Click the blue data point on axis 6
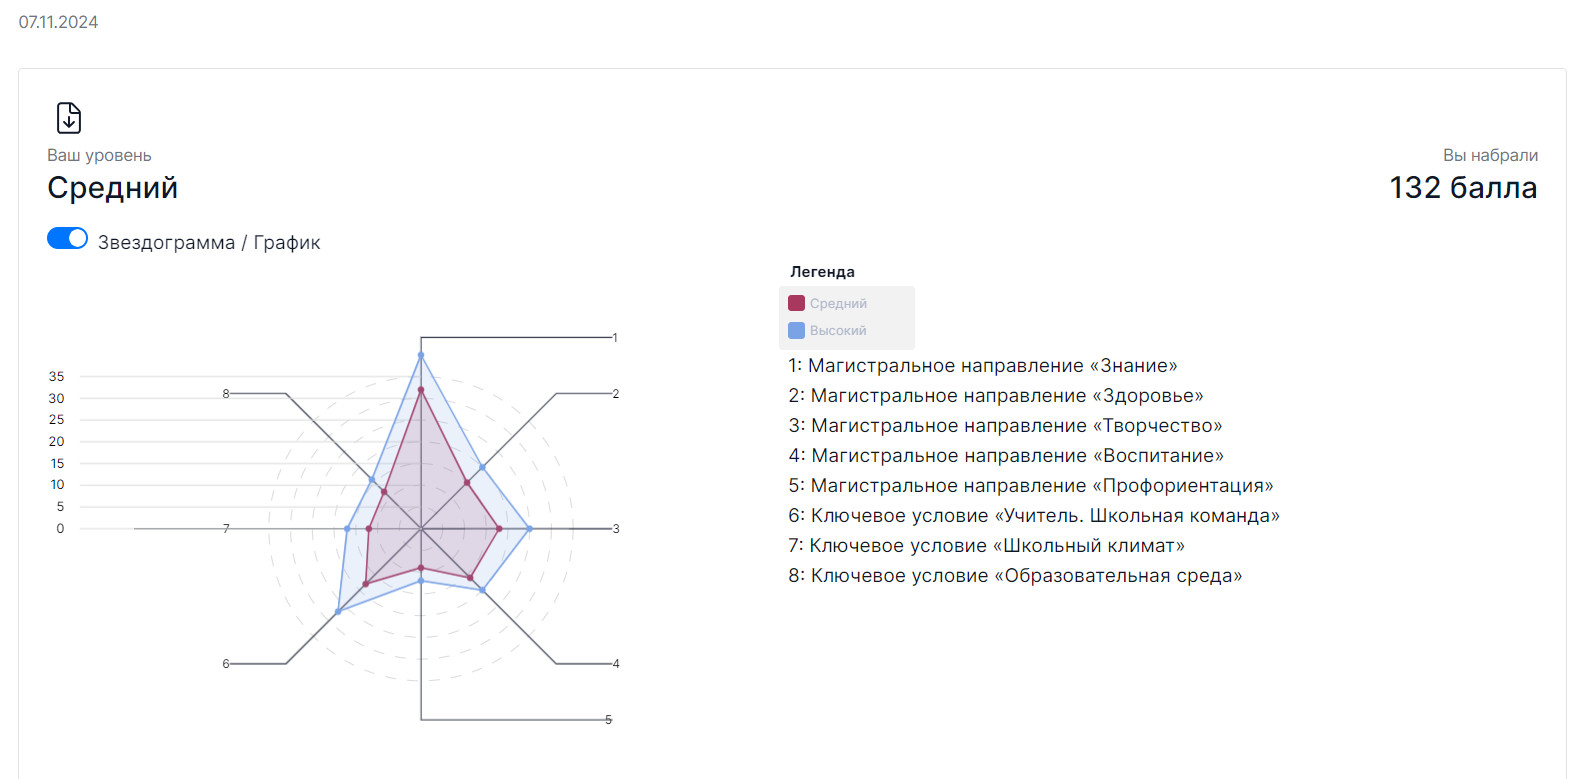The image size is (1581, 779). (338, 611)
